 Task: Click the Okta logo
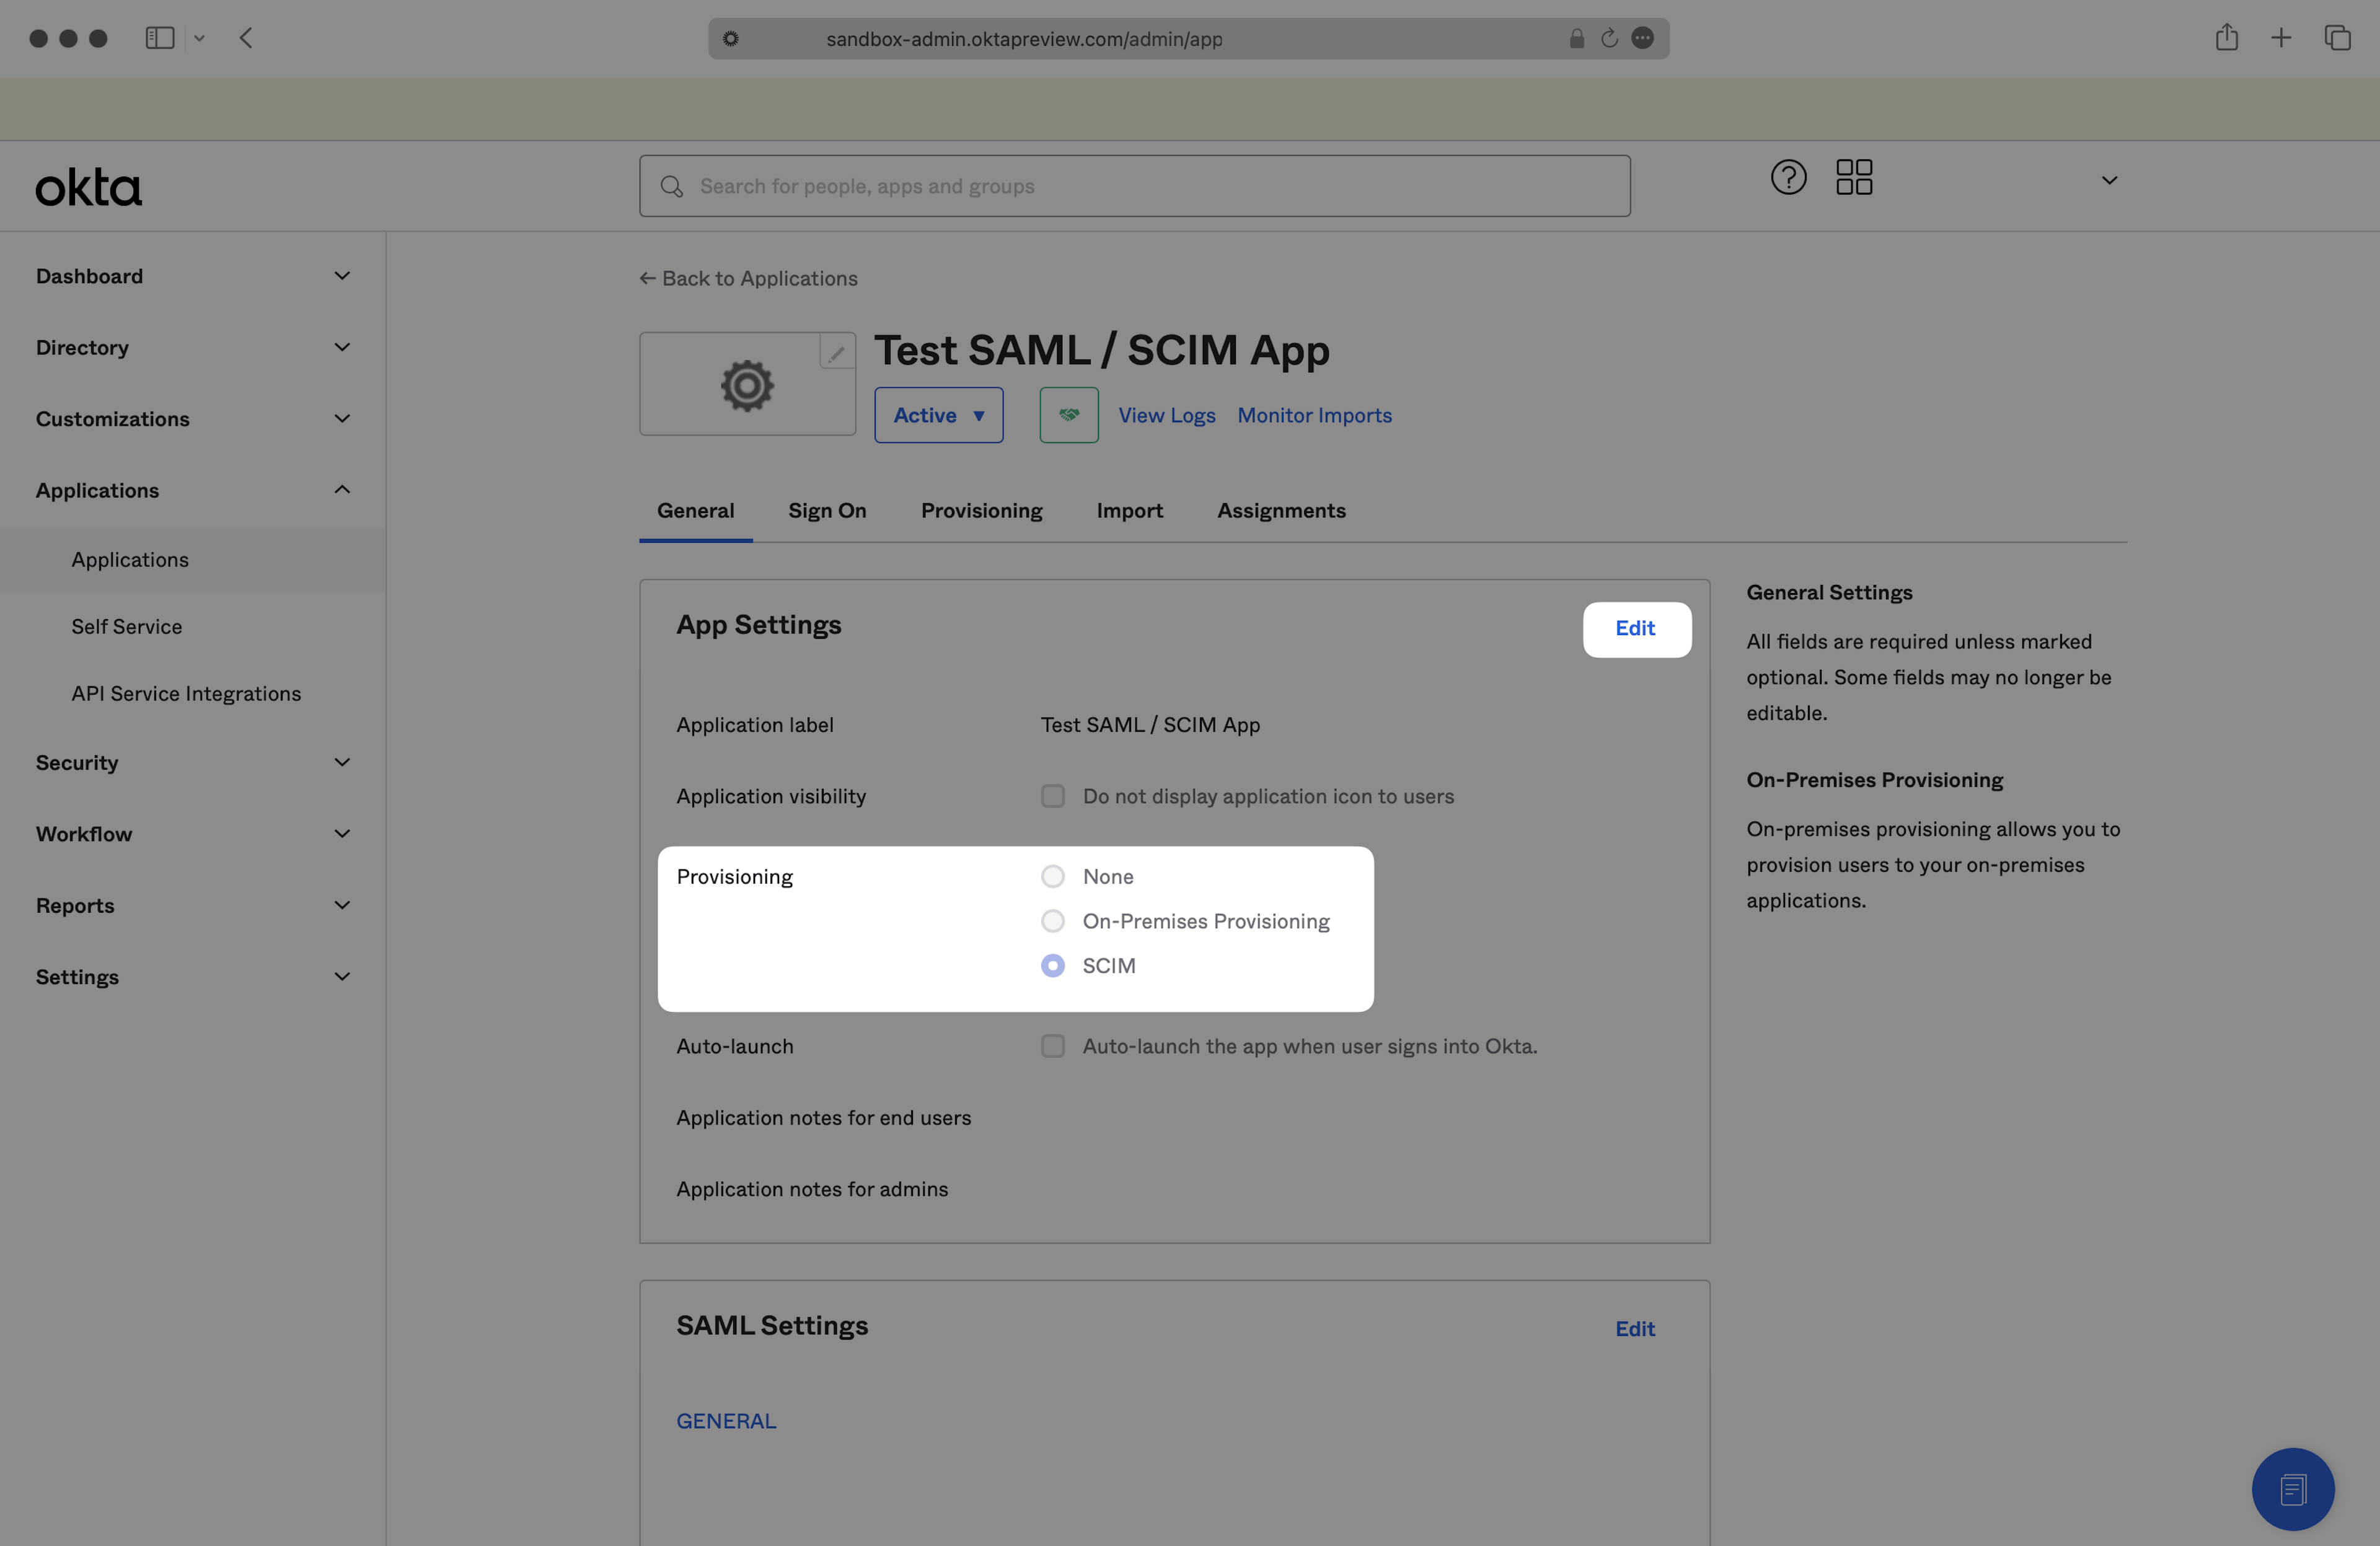click(x=89, y=187)
